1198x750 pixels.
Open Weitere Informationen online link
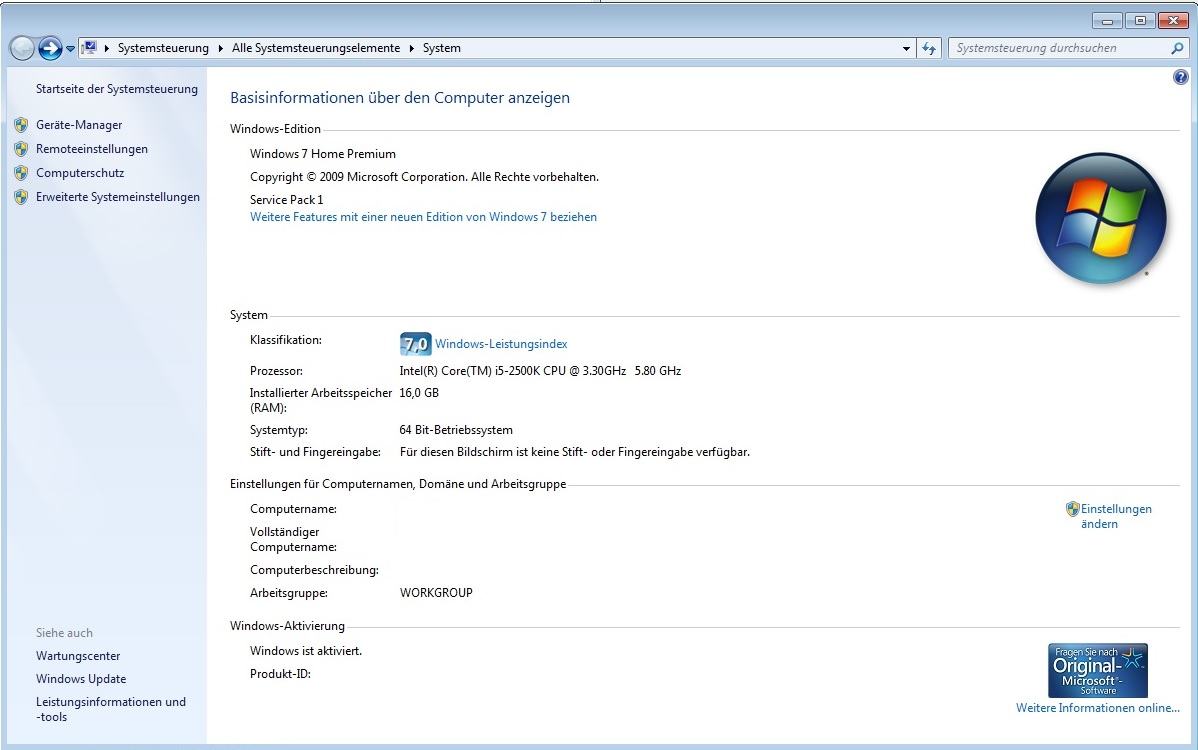click(x=1097, y=708)
